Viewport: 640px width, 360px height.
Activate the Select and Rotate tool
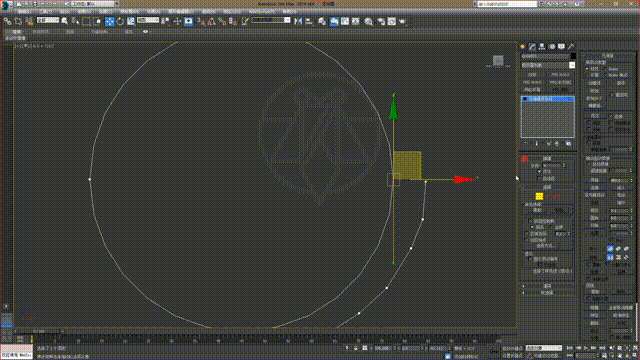[x=120, y=21]
